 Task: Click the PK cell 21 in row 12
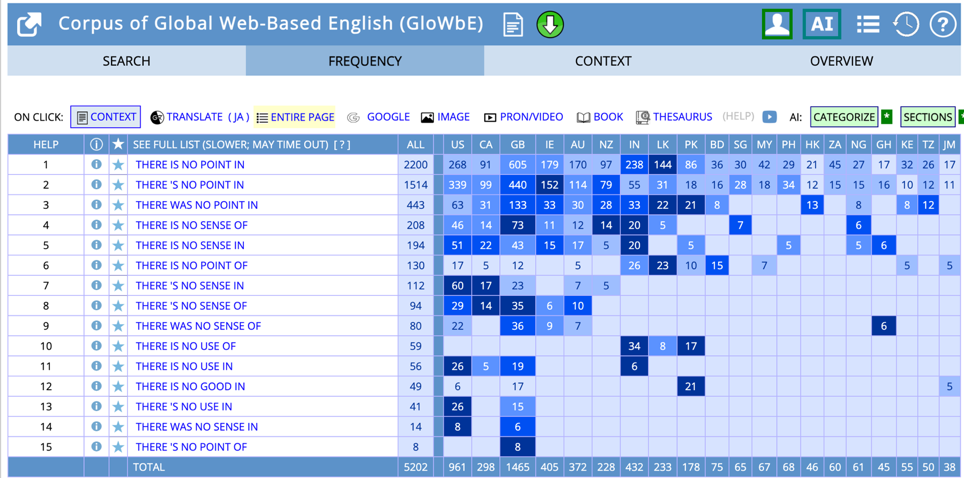coord(690,386)
